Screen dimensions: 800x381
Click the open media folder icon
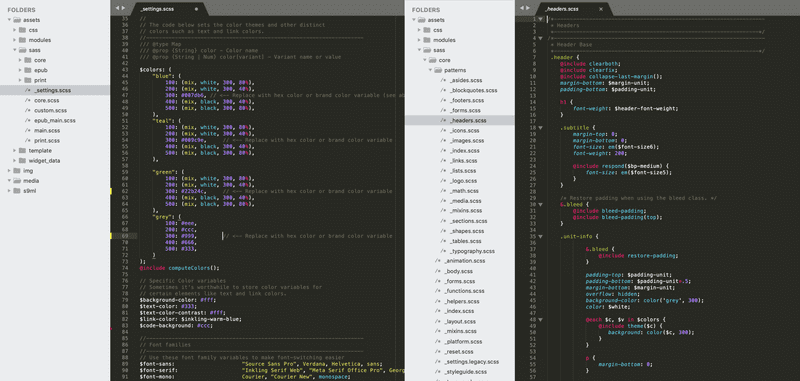pyautogui.click(x=17, y=181)
